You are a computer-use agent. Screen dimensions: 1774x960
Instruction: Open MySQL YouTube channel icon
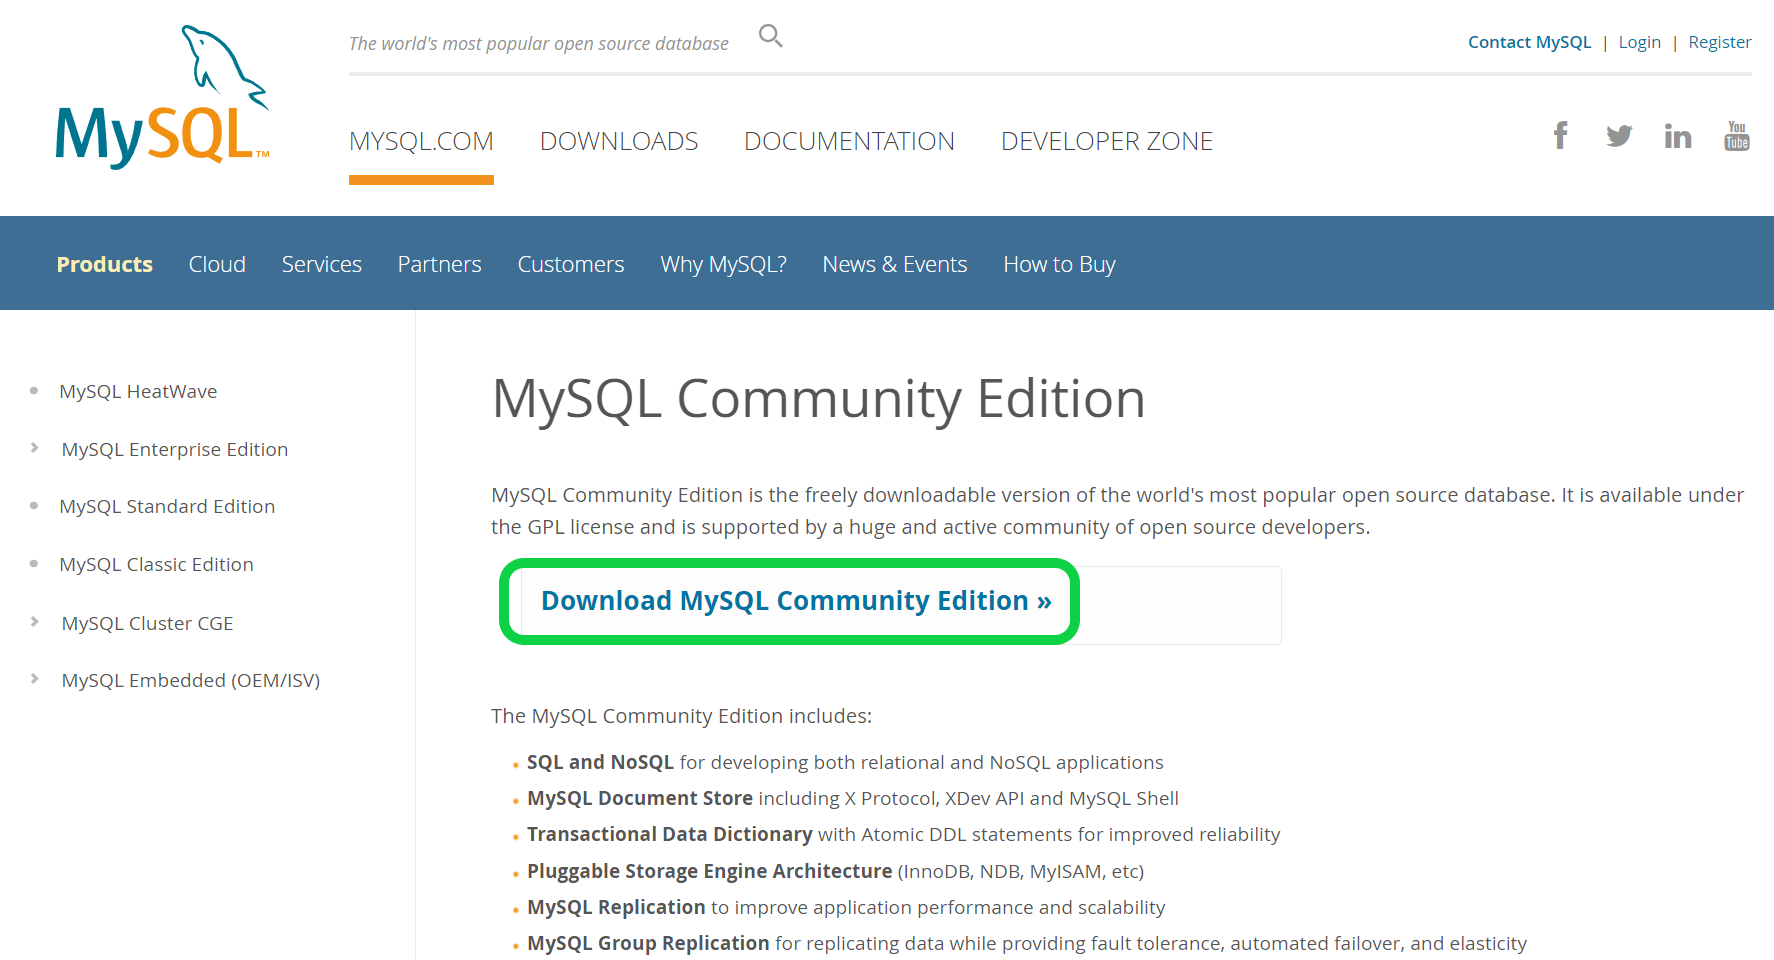click(1737, 135)
